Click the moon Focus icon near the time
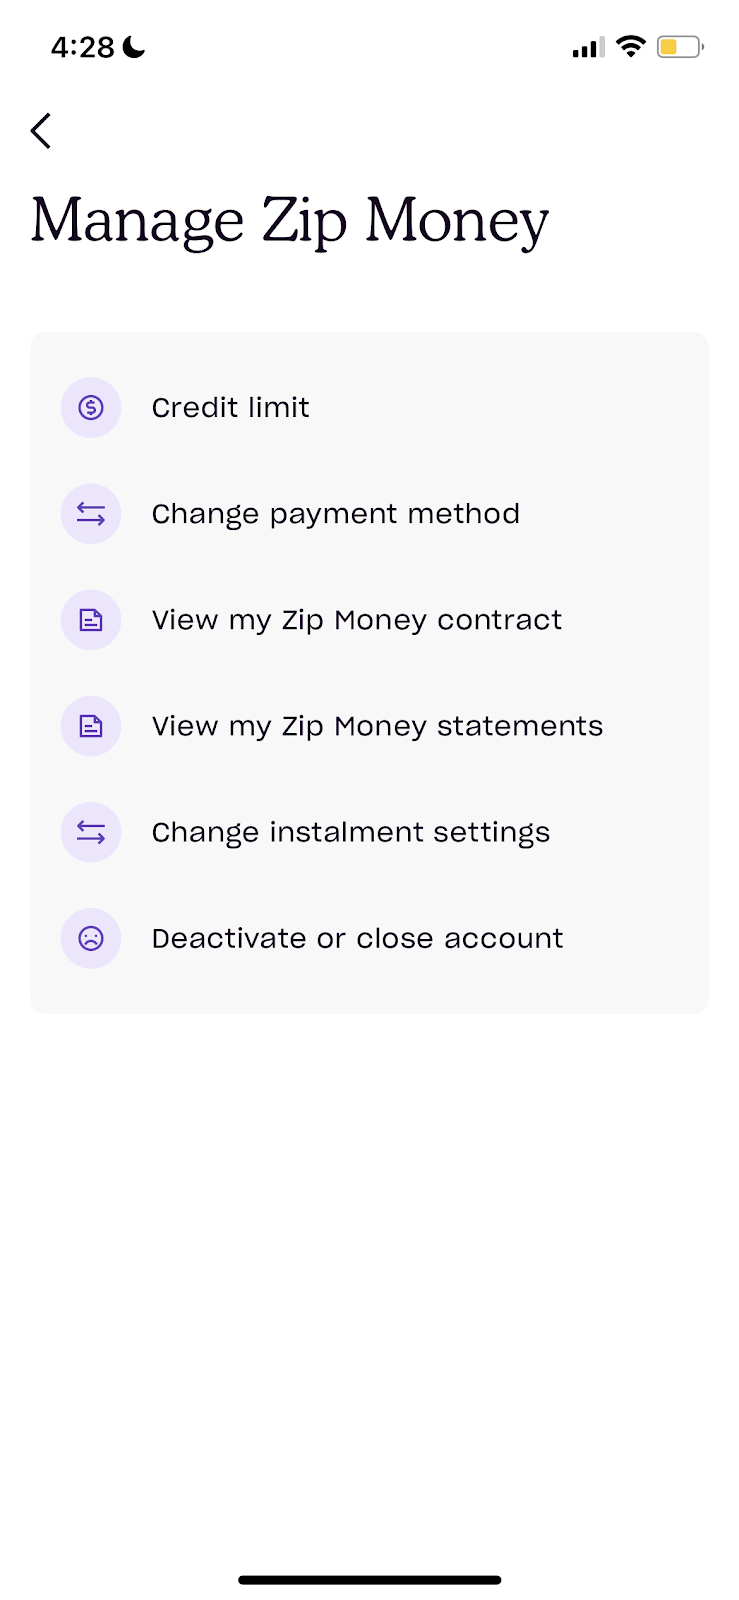The image size is (739, 1600). coord(134,46)
